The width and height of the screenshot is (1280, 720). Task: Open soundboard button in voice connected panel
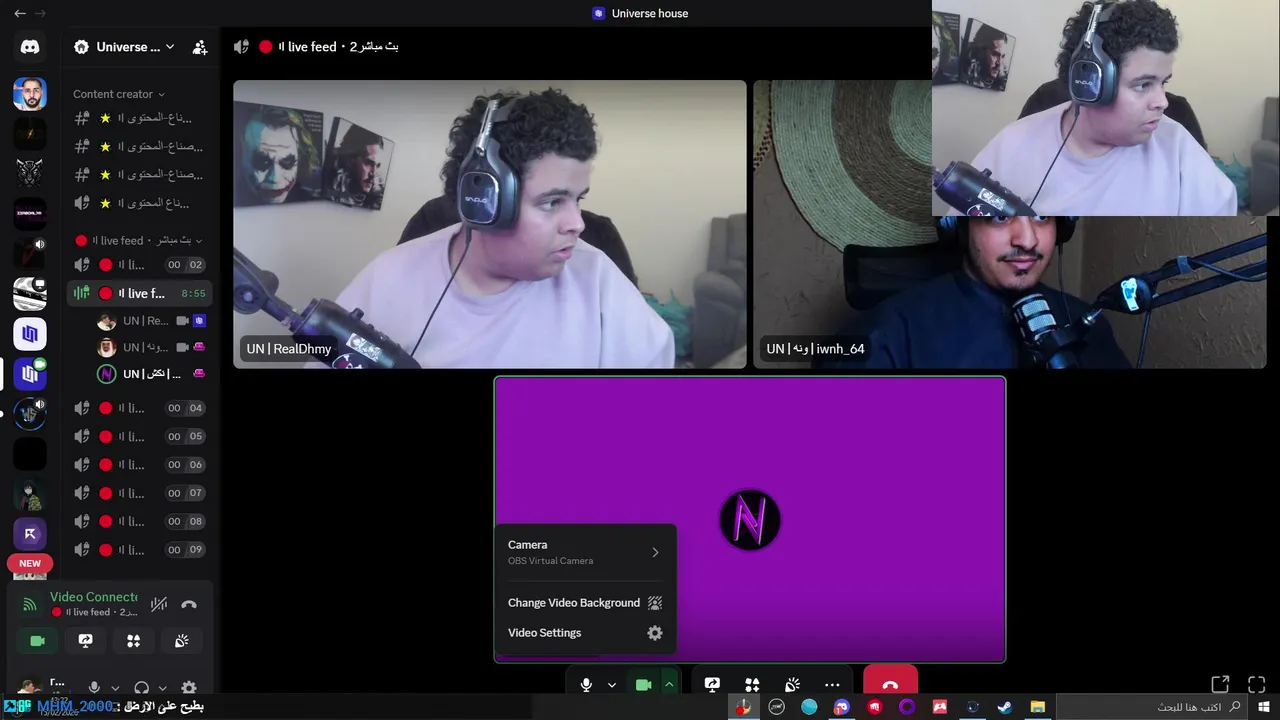click(181, 641)
